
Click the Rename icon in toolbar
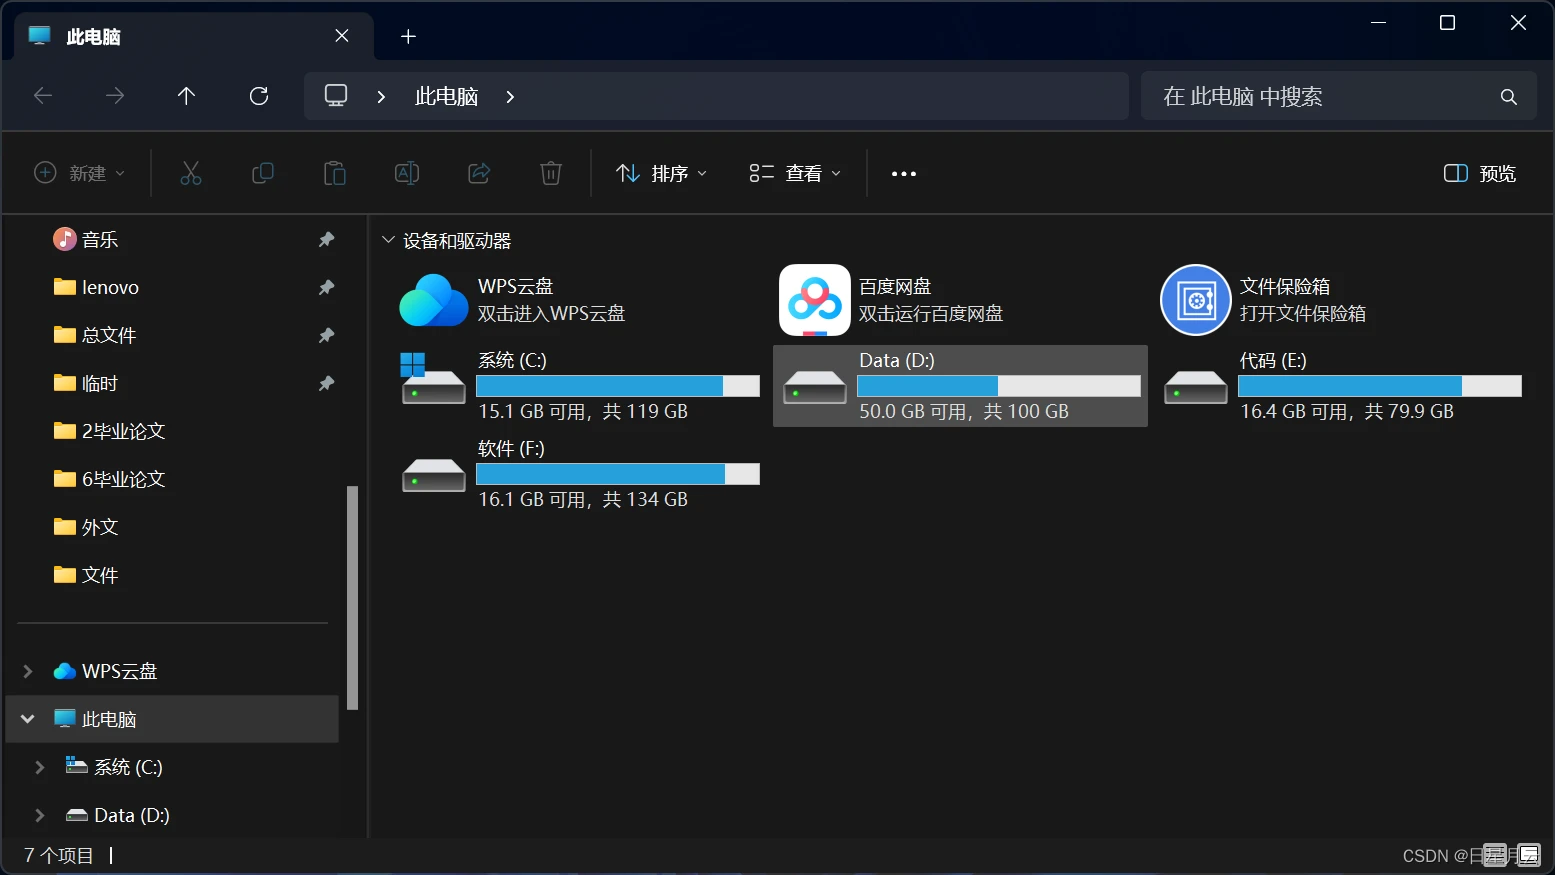[x=407, y=173]
